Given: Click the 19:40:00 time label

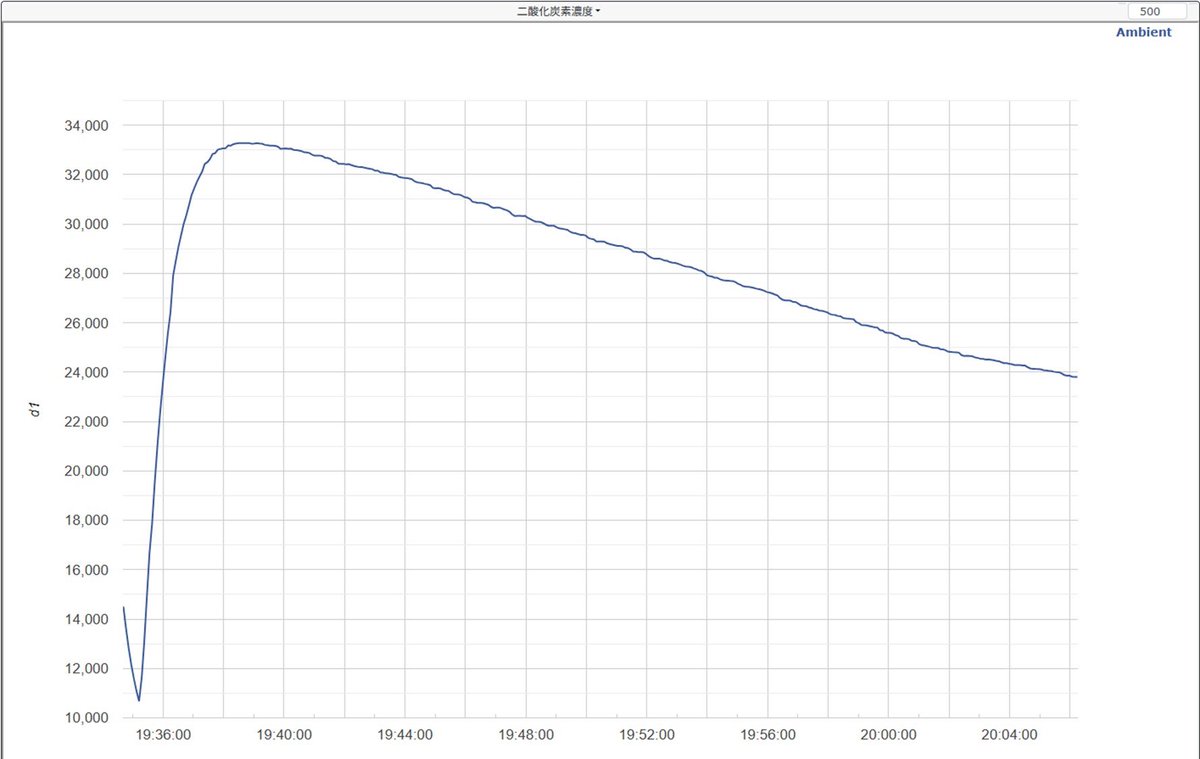Looking at the screenshot, I should click(284, 735).
